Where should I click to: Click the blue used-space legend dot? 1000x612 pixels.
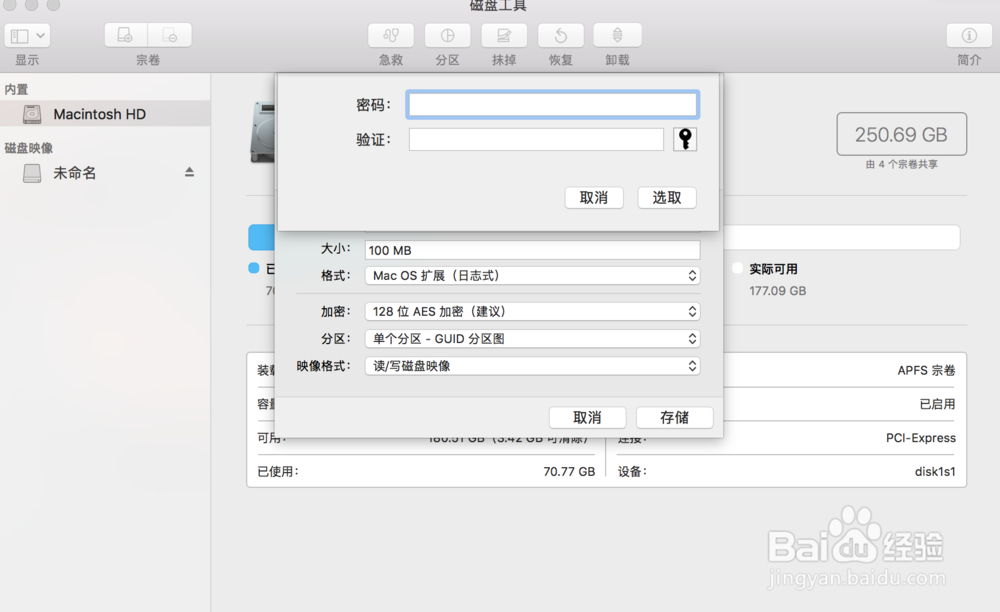[254, 268]
